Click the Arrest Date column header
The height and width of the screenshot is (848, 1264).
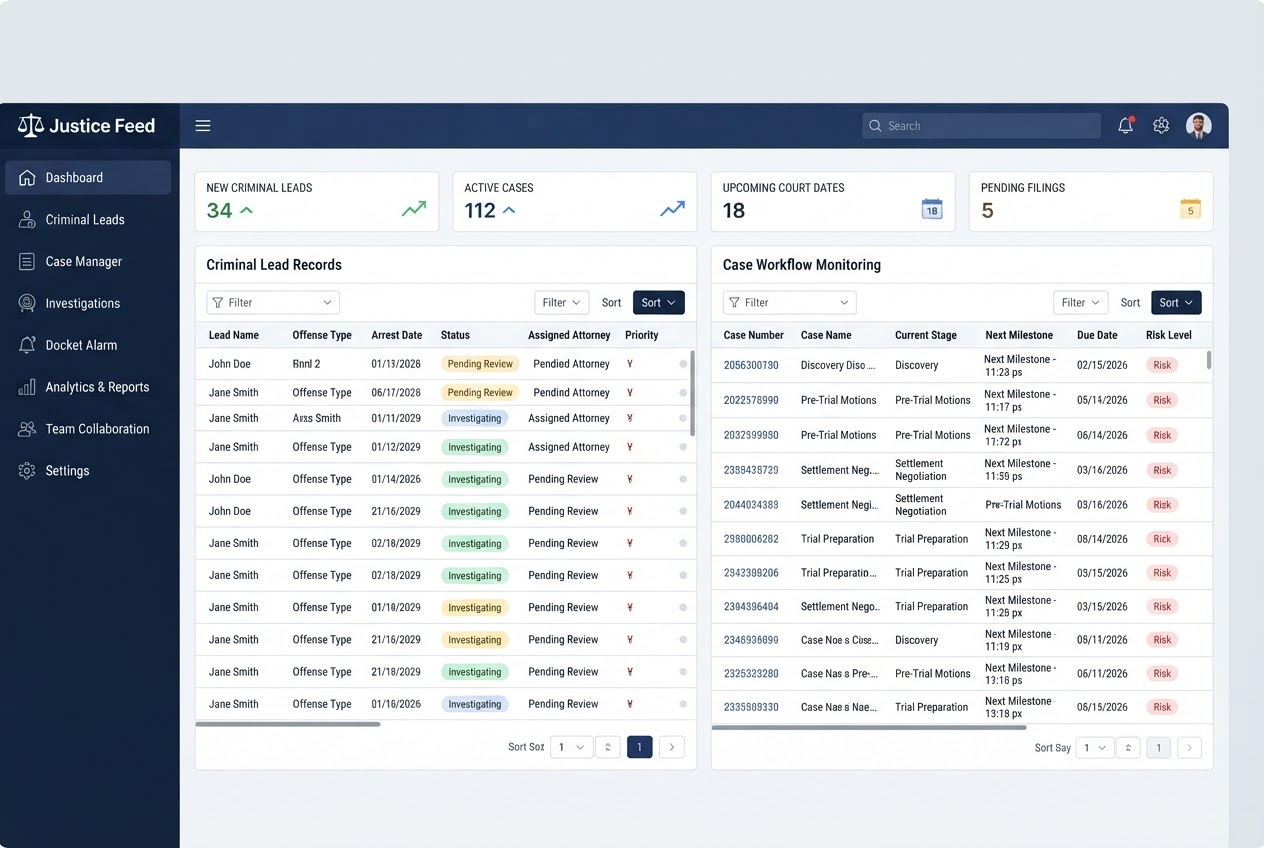(397, 335)
